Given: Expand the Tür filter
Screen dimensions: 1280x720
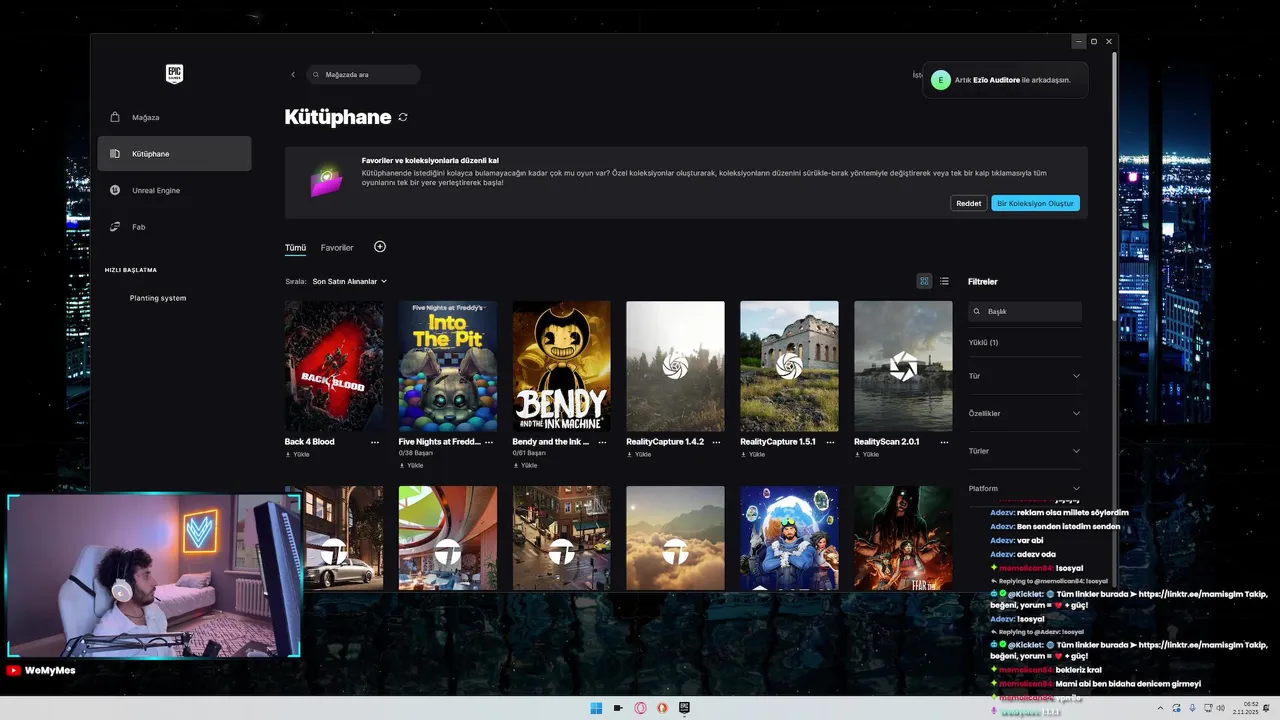Looking at the screenshot, I should tap(1025, 376).
